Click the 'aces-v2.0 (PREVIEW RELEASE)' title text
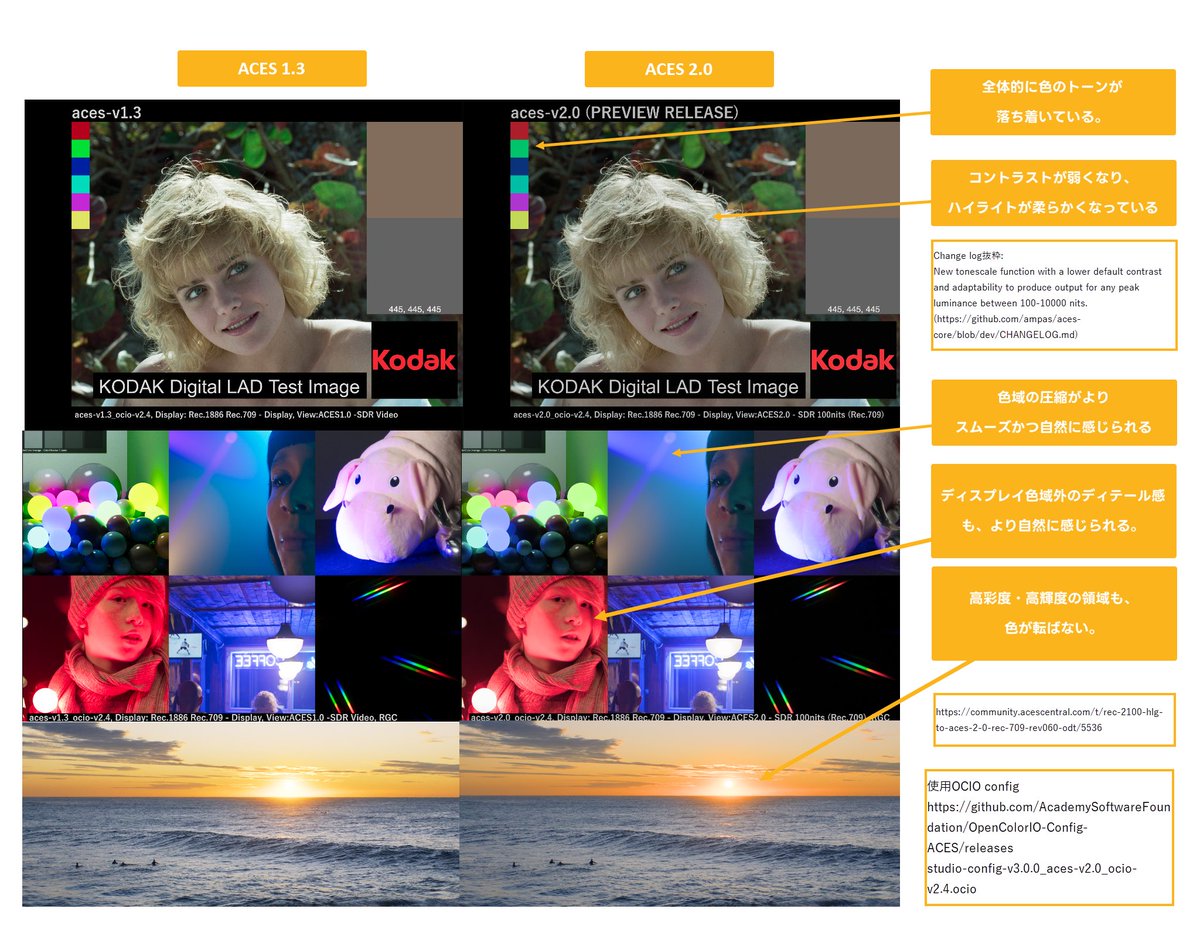The height and width of the screenshot is (936, 1200). tap(624, 112)
